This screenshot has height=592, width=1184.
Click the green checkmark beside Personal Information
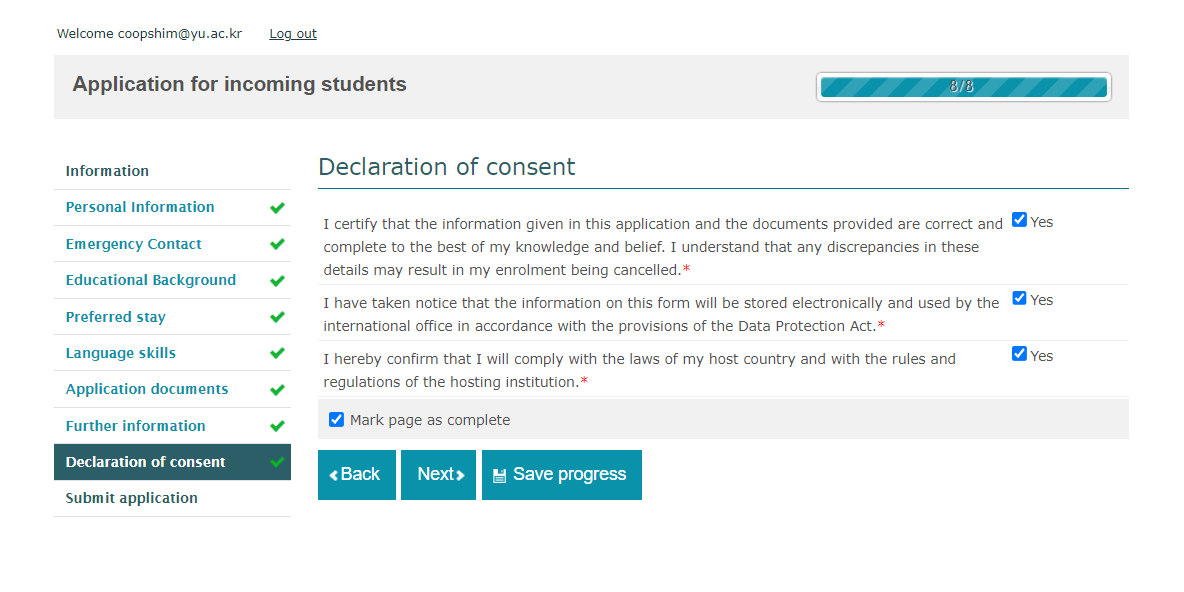(277, 208)
